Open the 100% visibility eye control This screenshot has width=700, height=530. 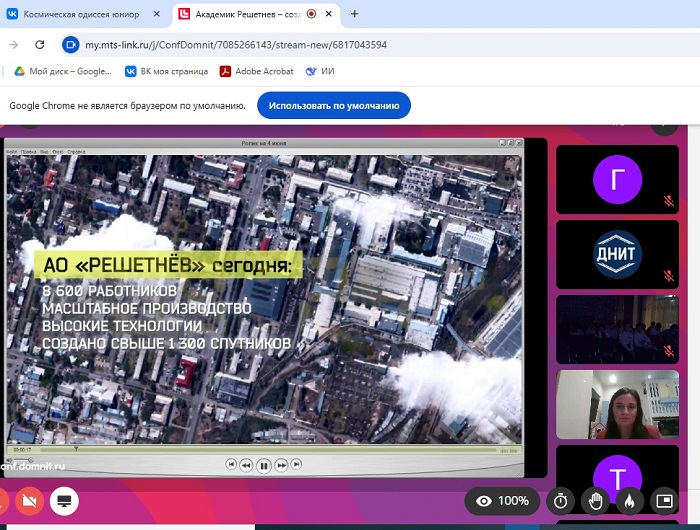pos(502,500)
